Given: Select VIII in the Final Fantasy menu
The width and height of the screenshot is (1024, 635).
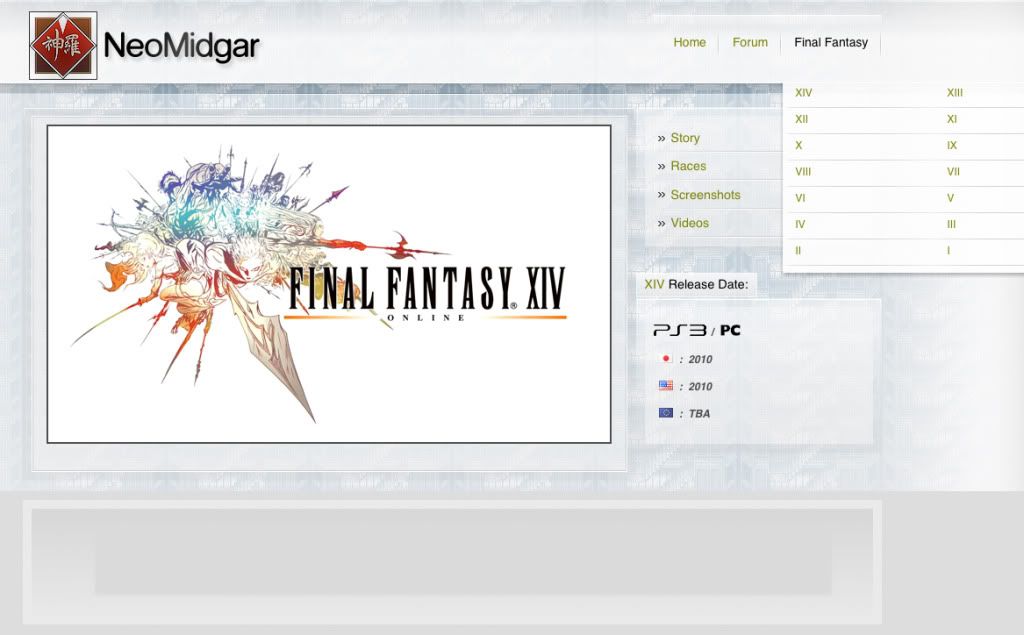Looking at the screenshot, I should pyautogui.click(x=803, y=172).
